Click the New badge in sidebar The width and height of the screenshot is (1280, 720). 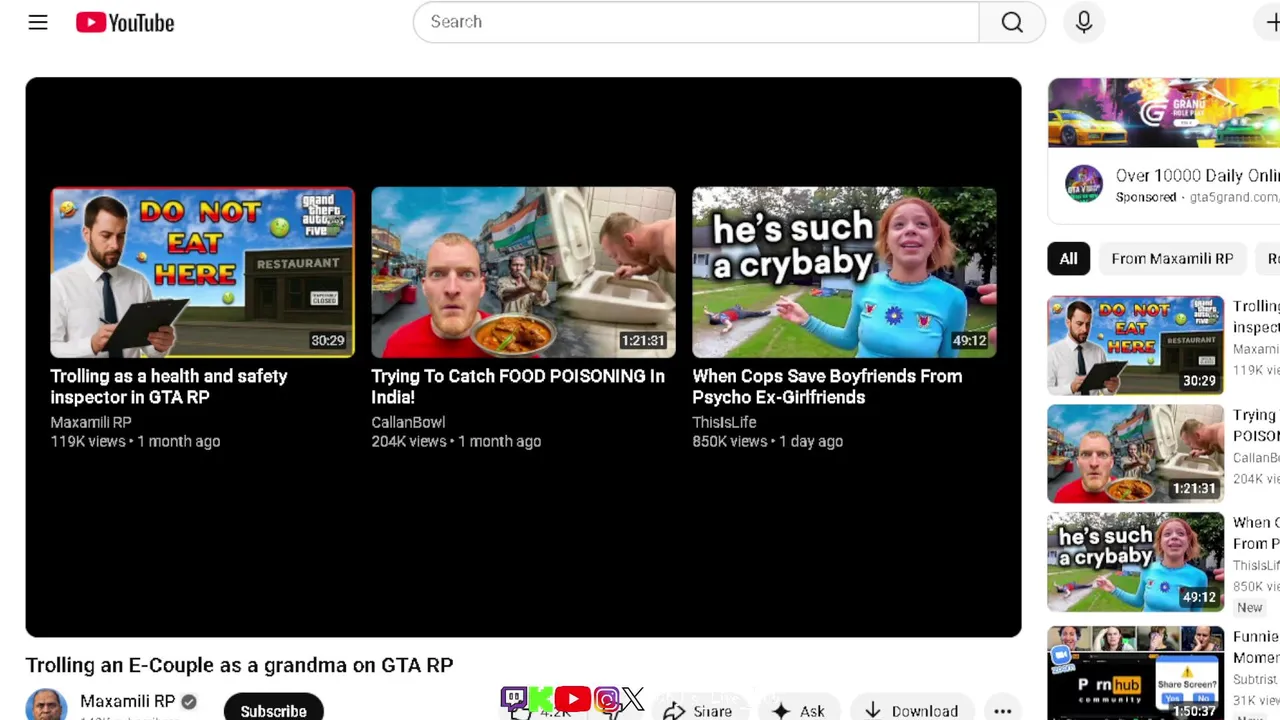[1250, 607]
